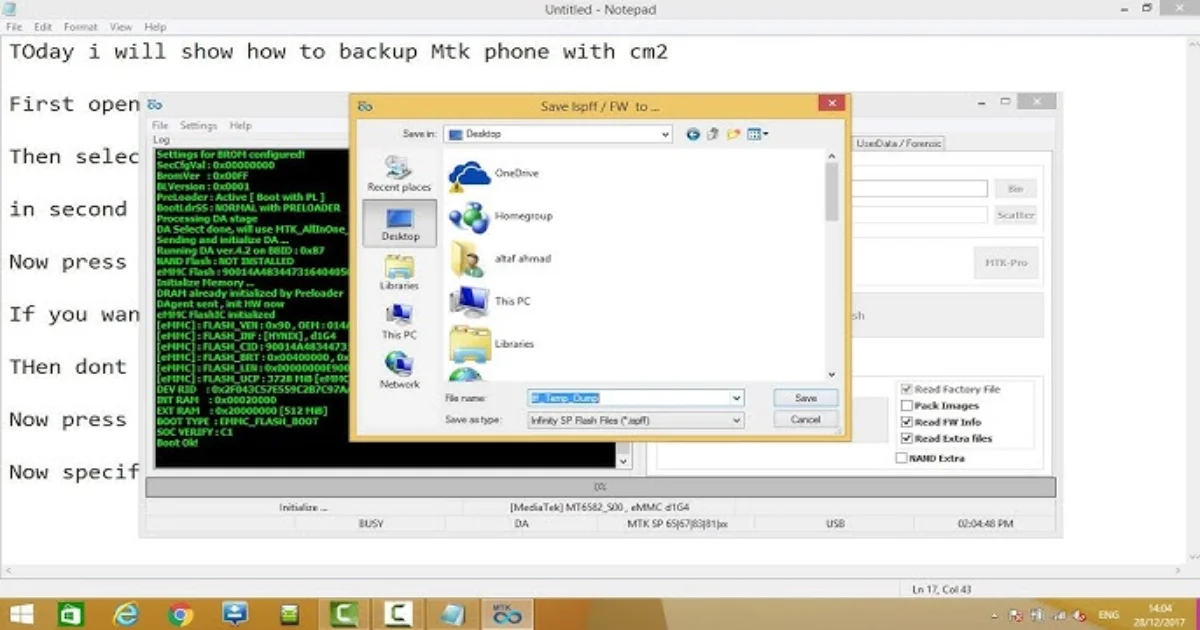Select Libraries in the places bar
1200x630 pixels.
click(399, 272)
